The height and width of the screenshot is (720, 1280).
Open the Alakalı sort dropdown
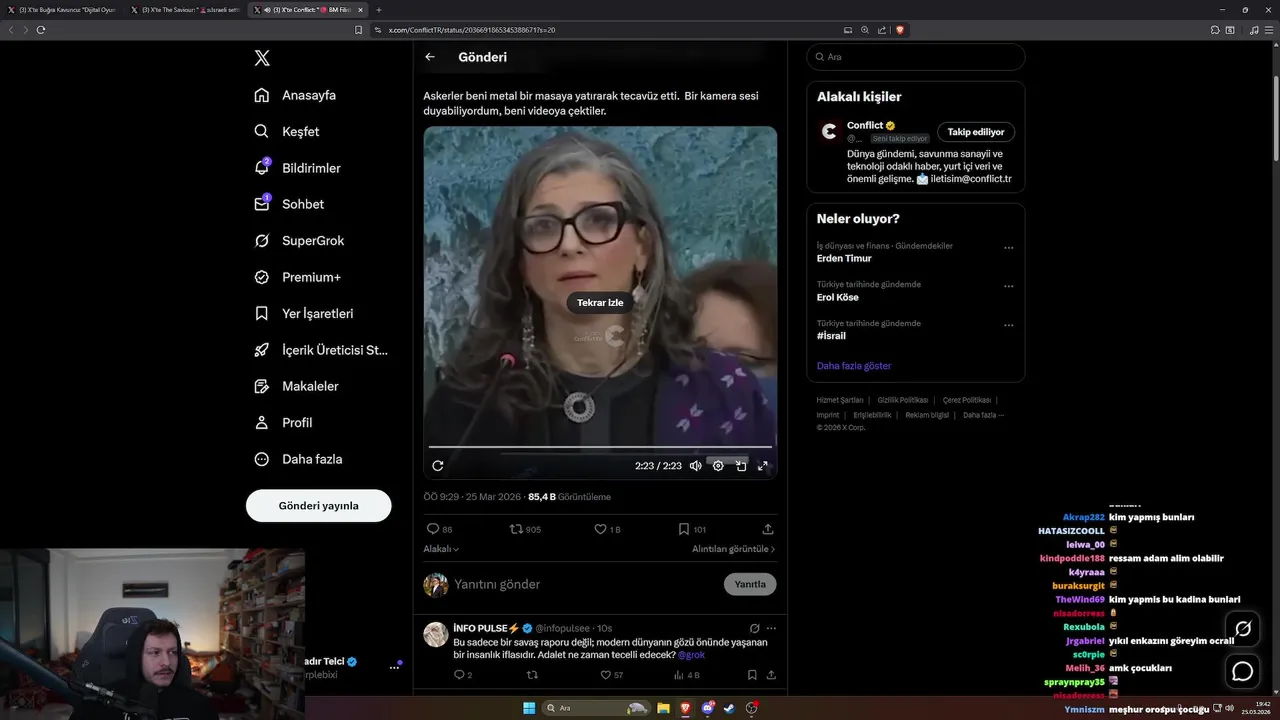click(441, 549)
